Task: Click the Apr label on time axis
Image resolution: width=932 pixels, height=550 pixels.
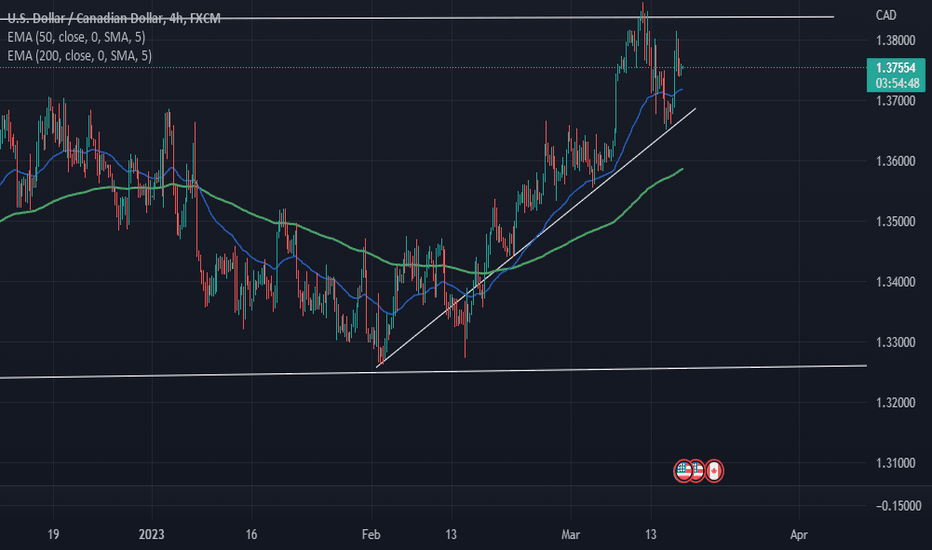Action: pyautogui.click(x=799, y=535)
